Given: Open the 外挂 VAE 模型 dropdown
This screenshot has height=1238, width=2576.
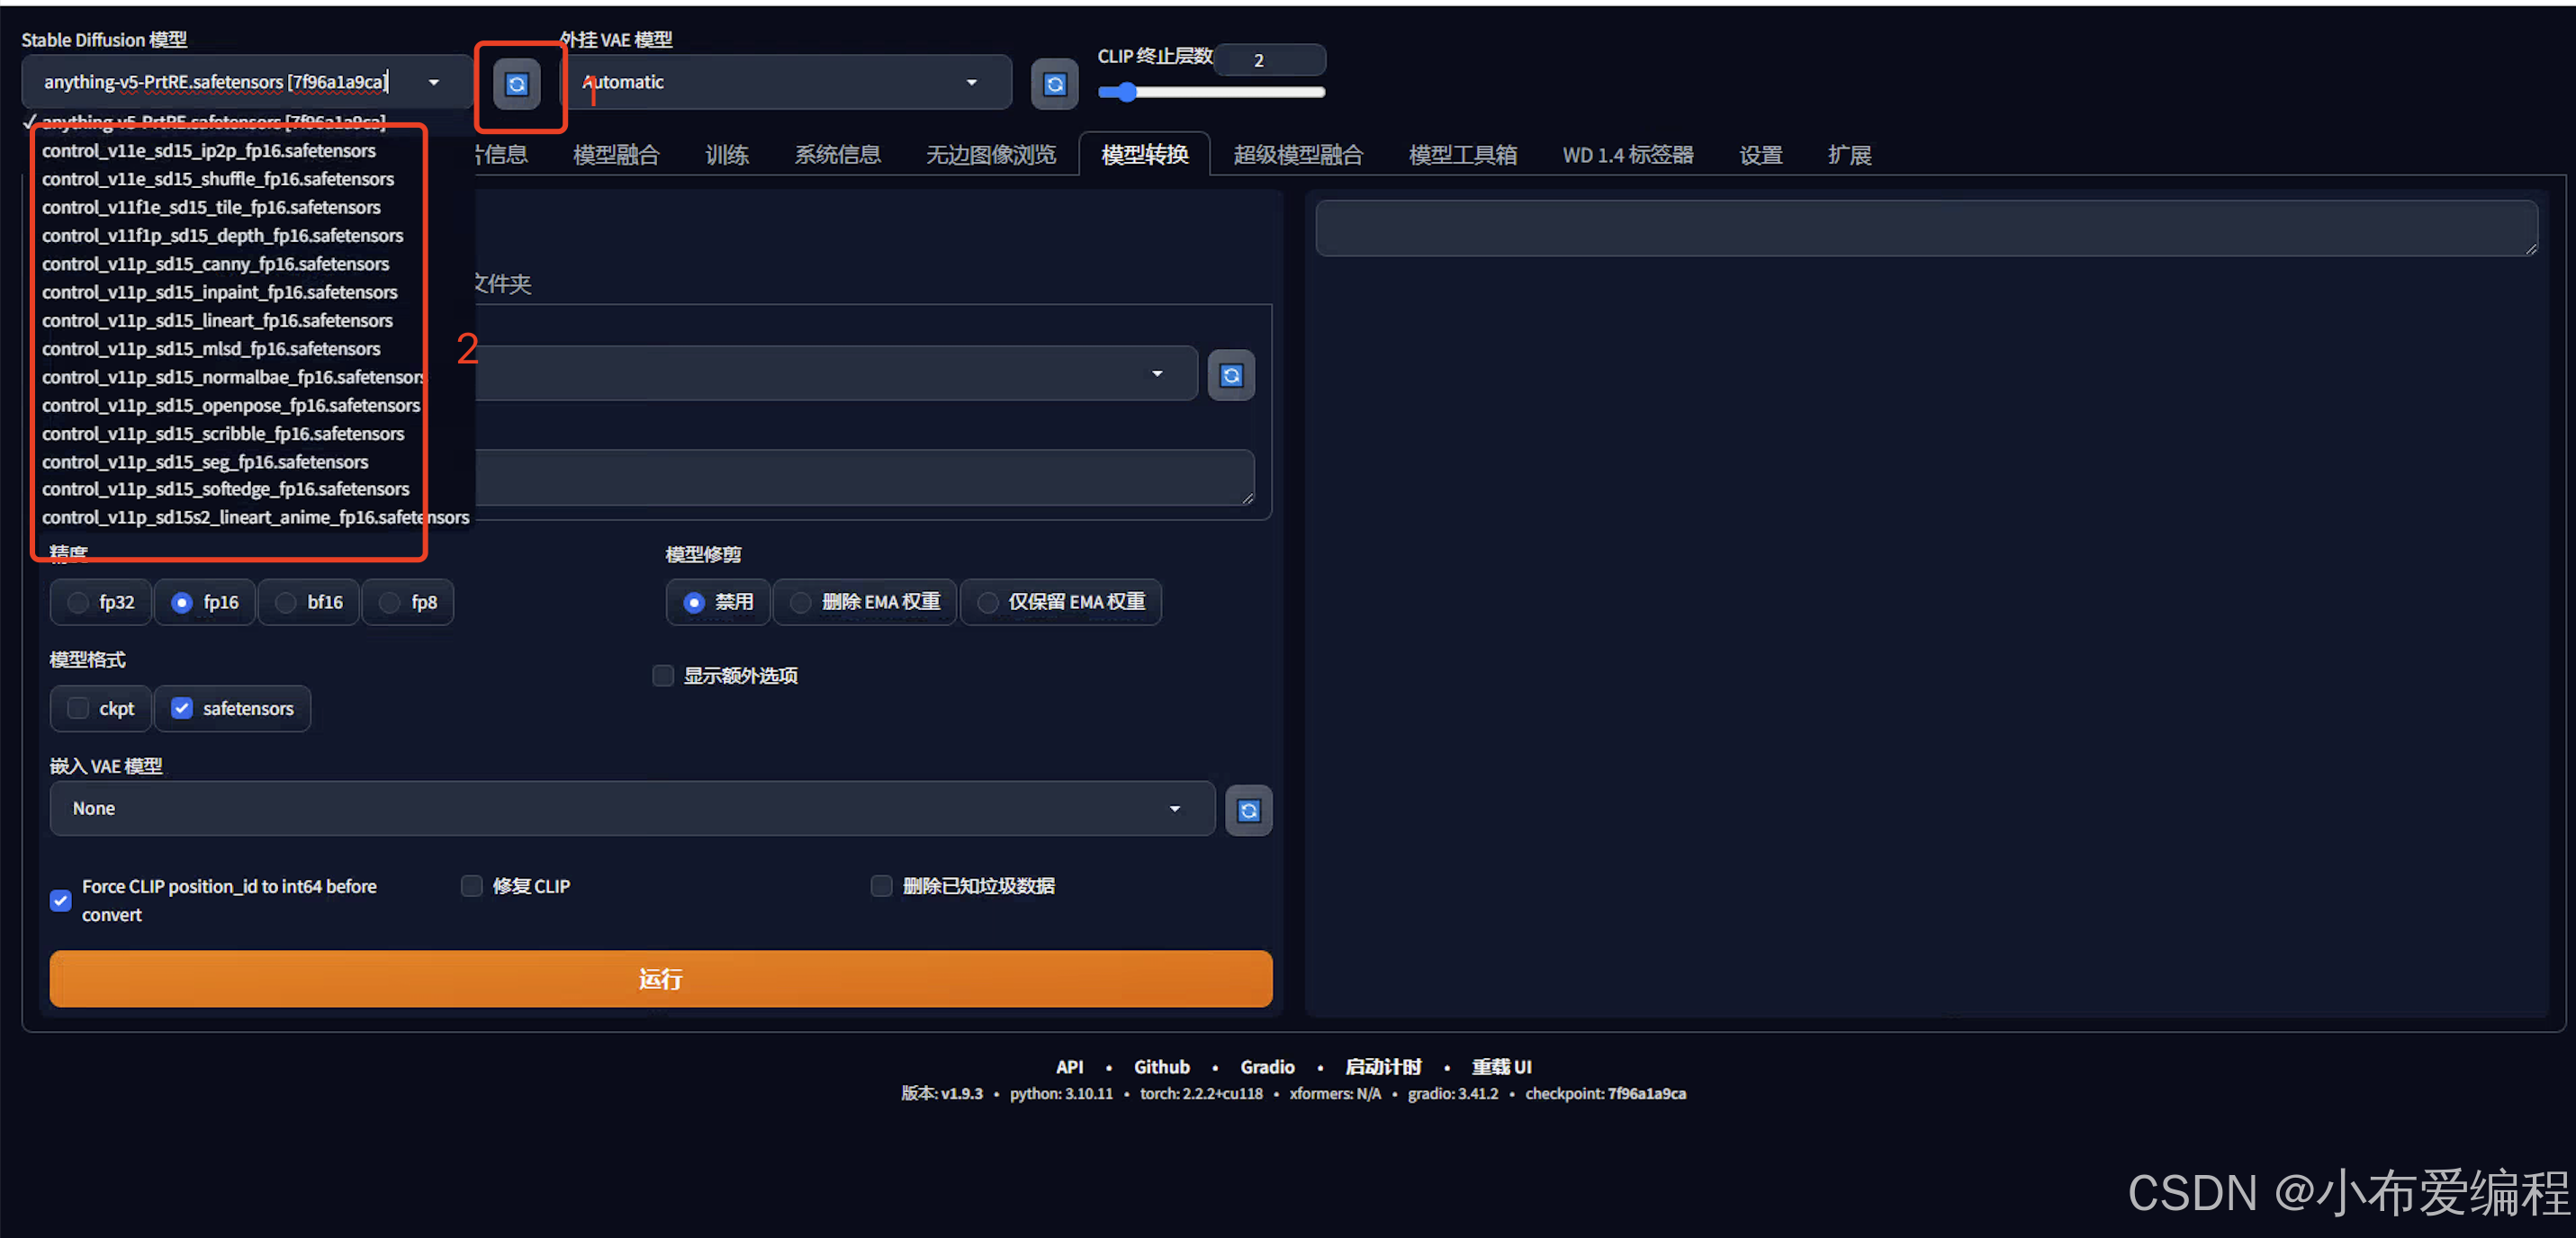Looking at the screenshot, I should pos(780,82).
